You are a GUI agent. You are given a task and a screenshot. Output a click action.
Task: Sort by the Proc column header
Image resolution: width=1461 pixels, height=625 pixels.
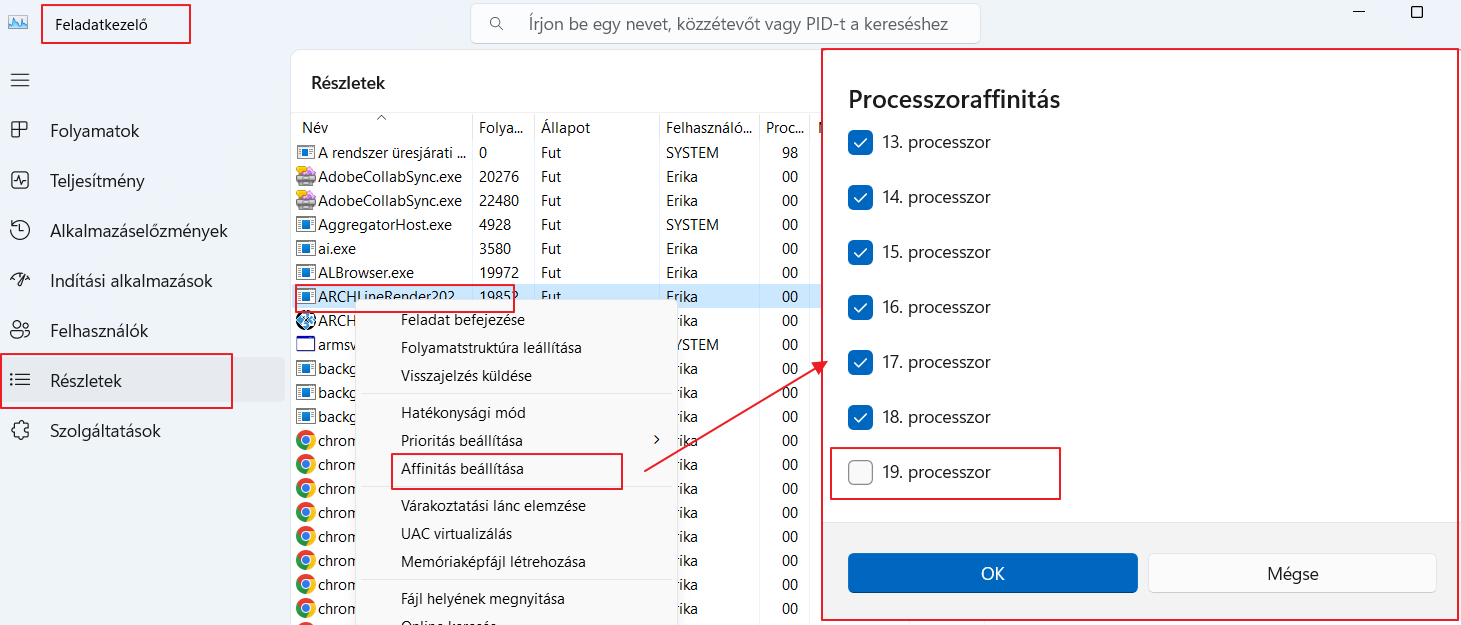point(785,128)
